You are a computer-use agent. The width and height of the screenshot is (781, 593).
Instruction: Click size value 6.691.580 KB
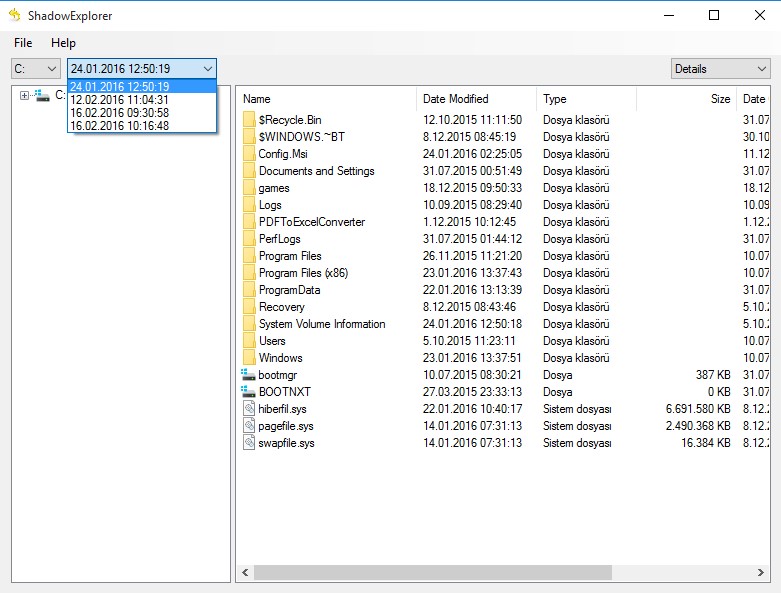click(x=698, y=409)
